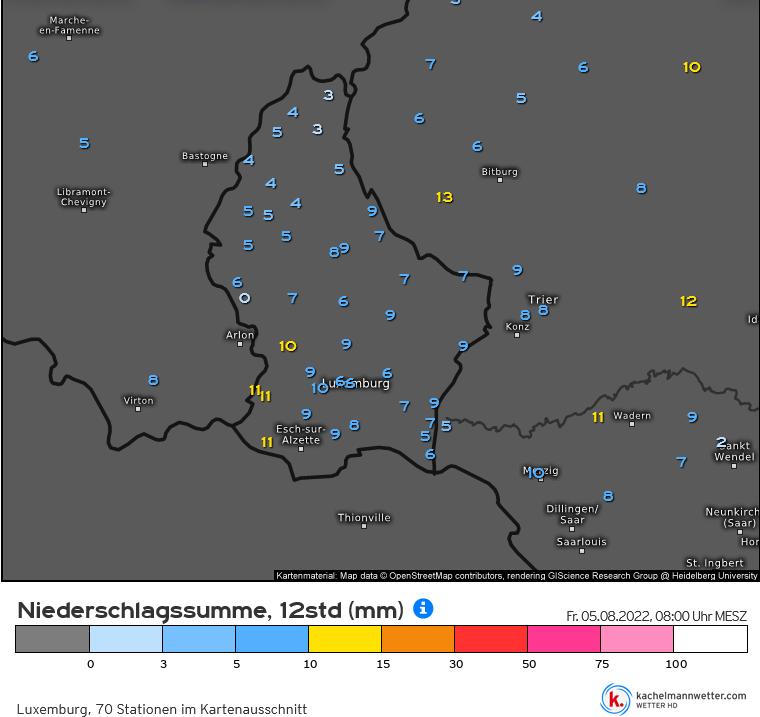Click the Niederschlagssumme 12std title
760x717 pixels.
tap(210, 610)
